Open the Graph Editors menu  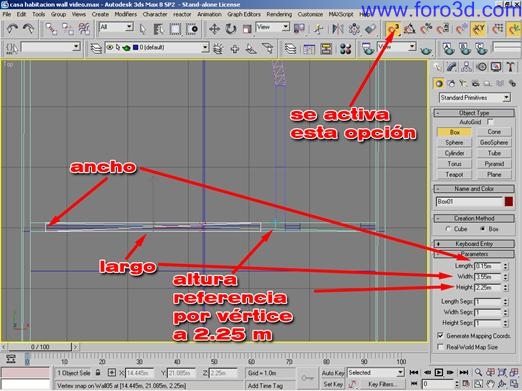pyautogui.click(x=244, y=14)
